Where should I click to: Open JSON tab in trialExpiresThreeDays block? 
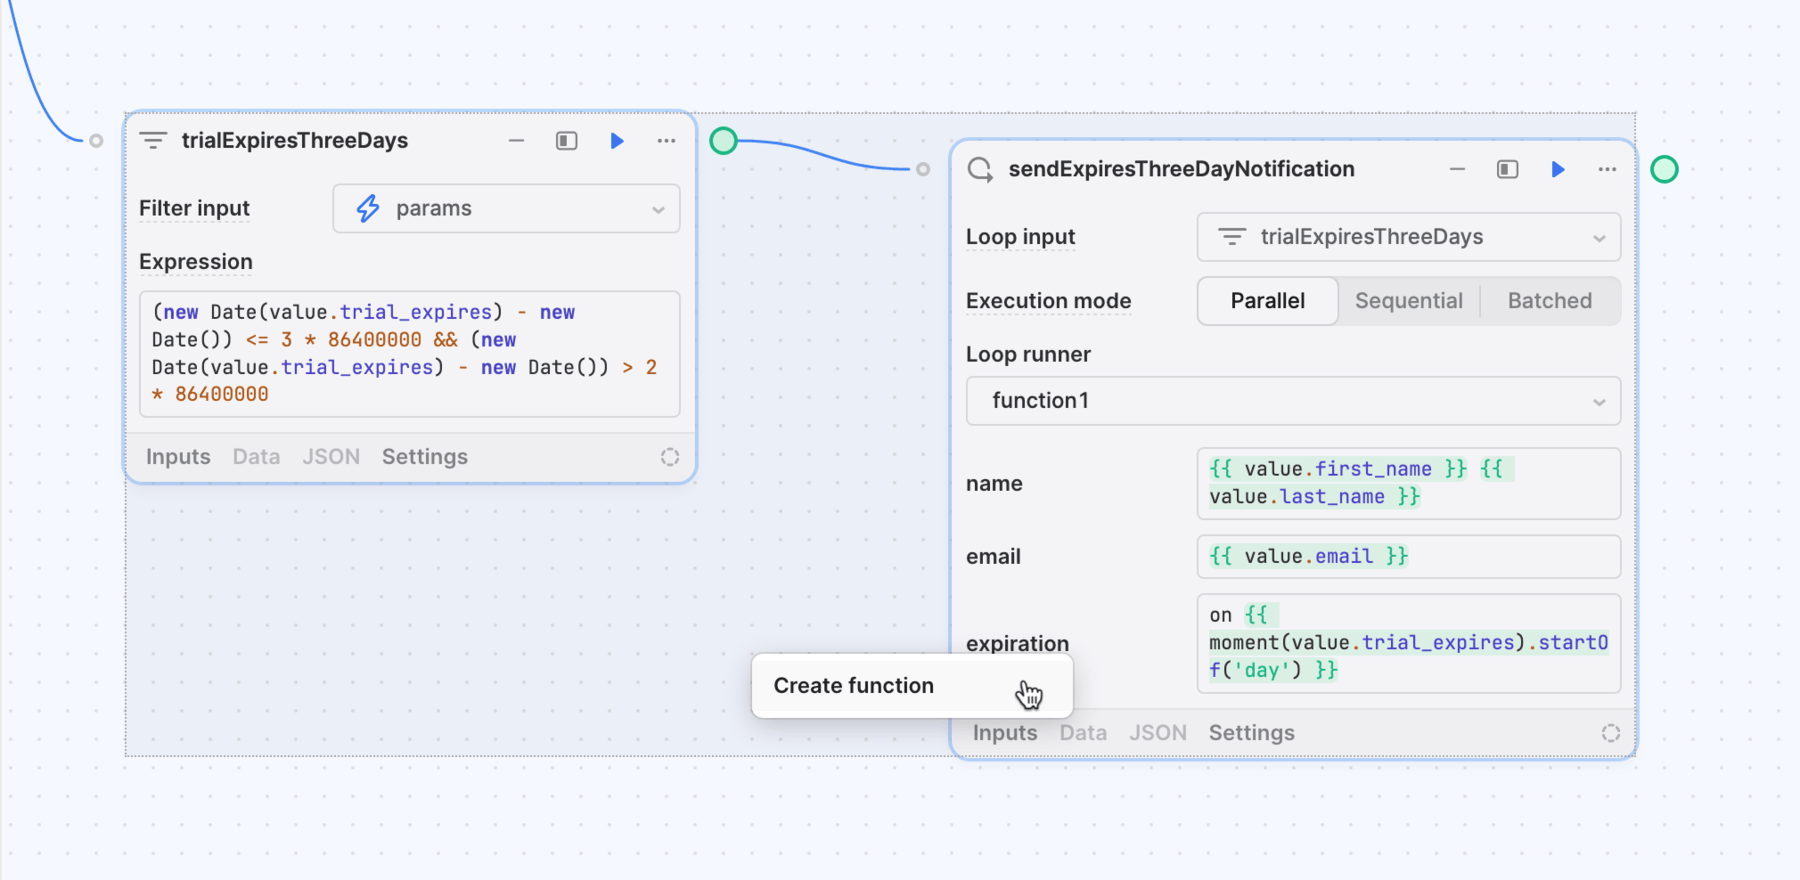(x=331, y=457)
